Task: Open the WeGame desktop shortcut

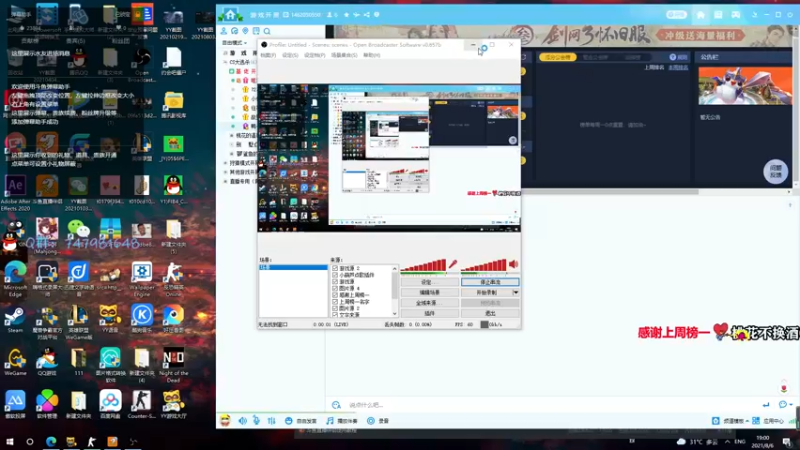Action: pyautogui.click(x=15, y=363)
